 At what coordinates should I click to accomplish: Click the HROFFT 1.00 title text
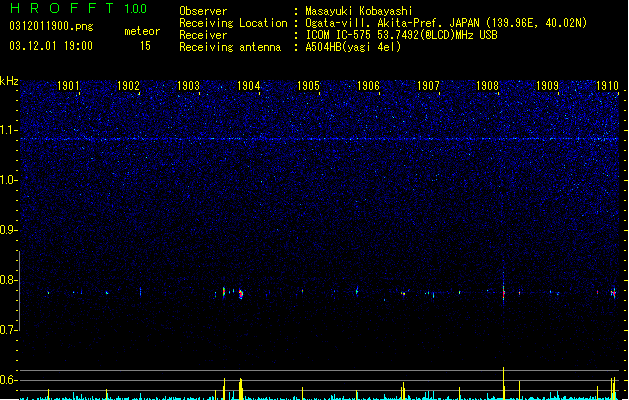(78, 8)
